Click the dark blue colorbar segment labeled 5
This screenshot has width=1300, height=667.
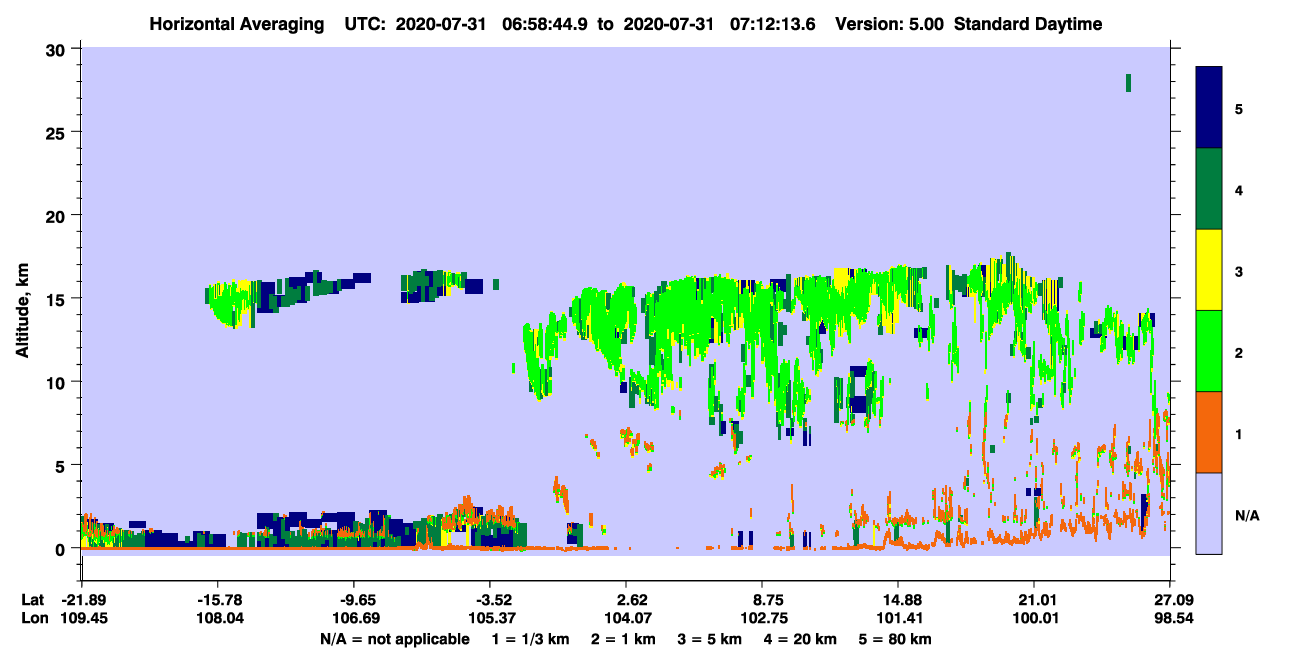(1209, 107)
